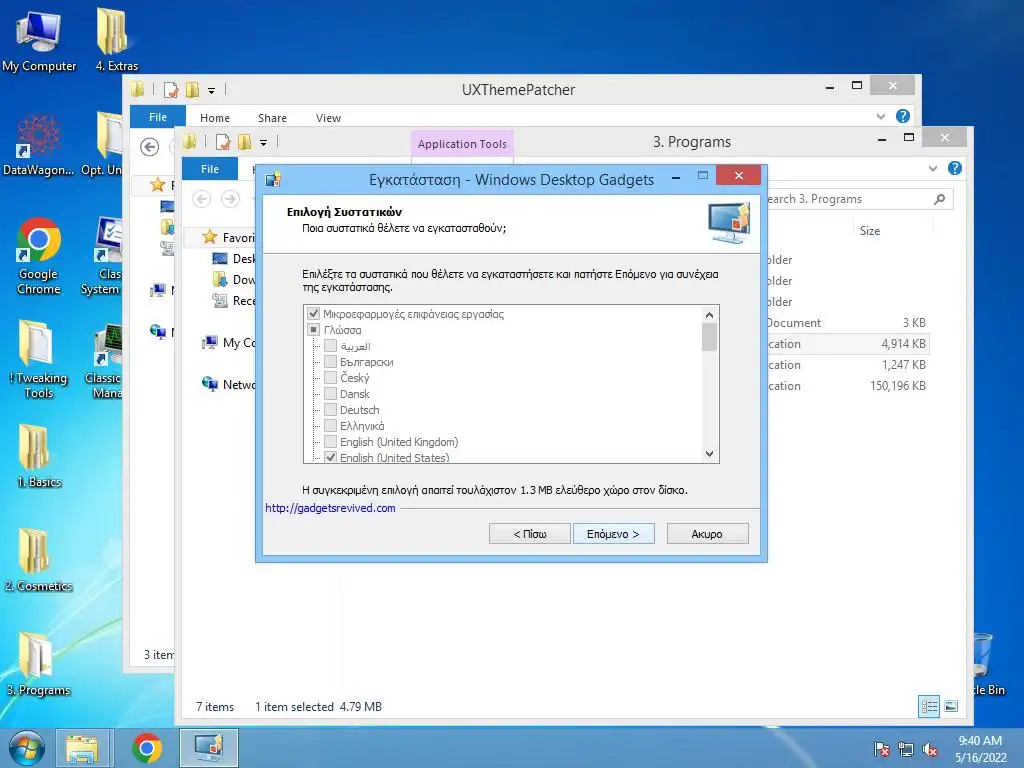Click the component list scrollbar thumb
Image resolution: width=1024 pixels, height=768 pixels.
point(710,337)
